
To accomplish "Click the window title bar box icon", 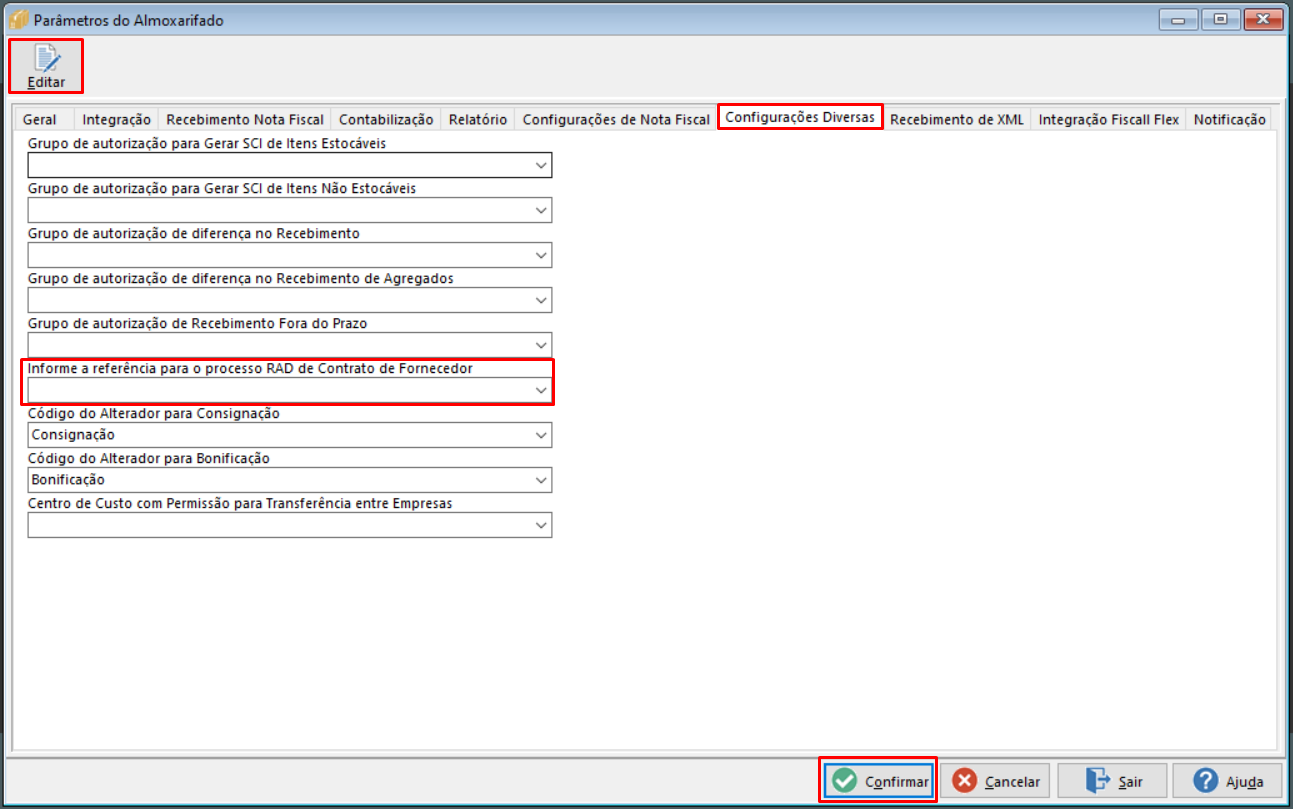I will pyautogui.click(x=18, y=19).
